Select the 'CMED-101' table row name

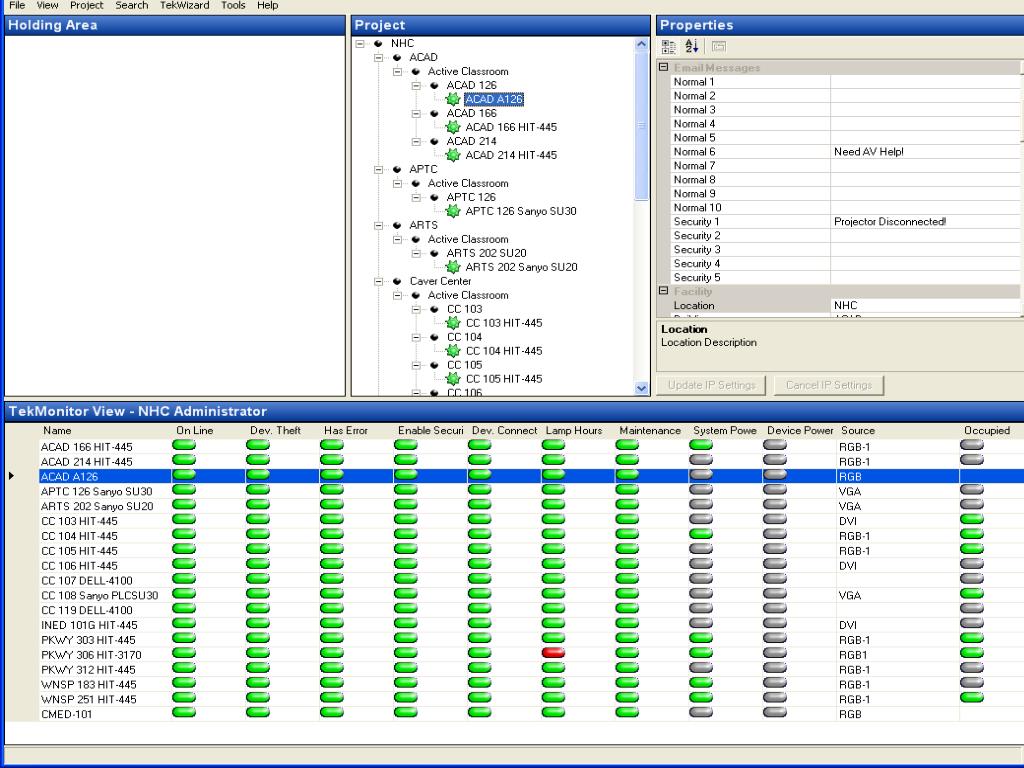(67, 714)
